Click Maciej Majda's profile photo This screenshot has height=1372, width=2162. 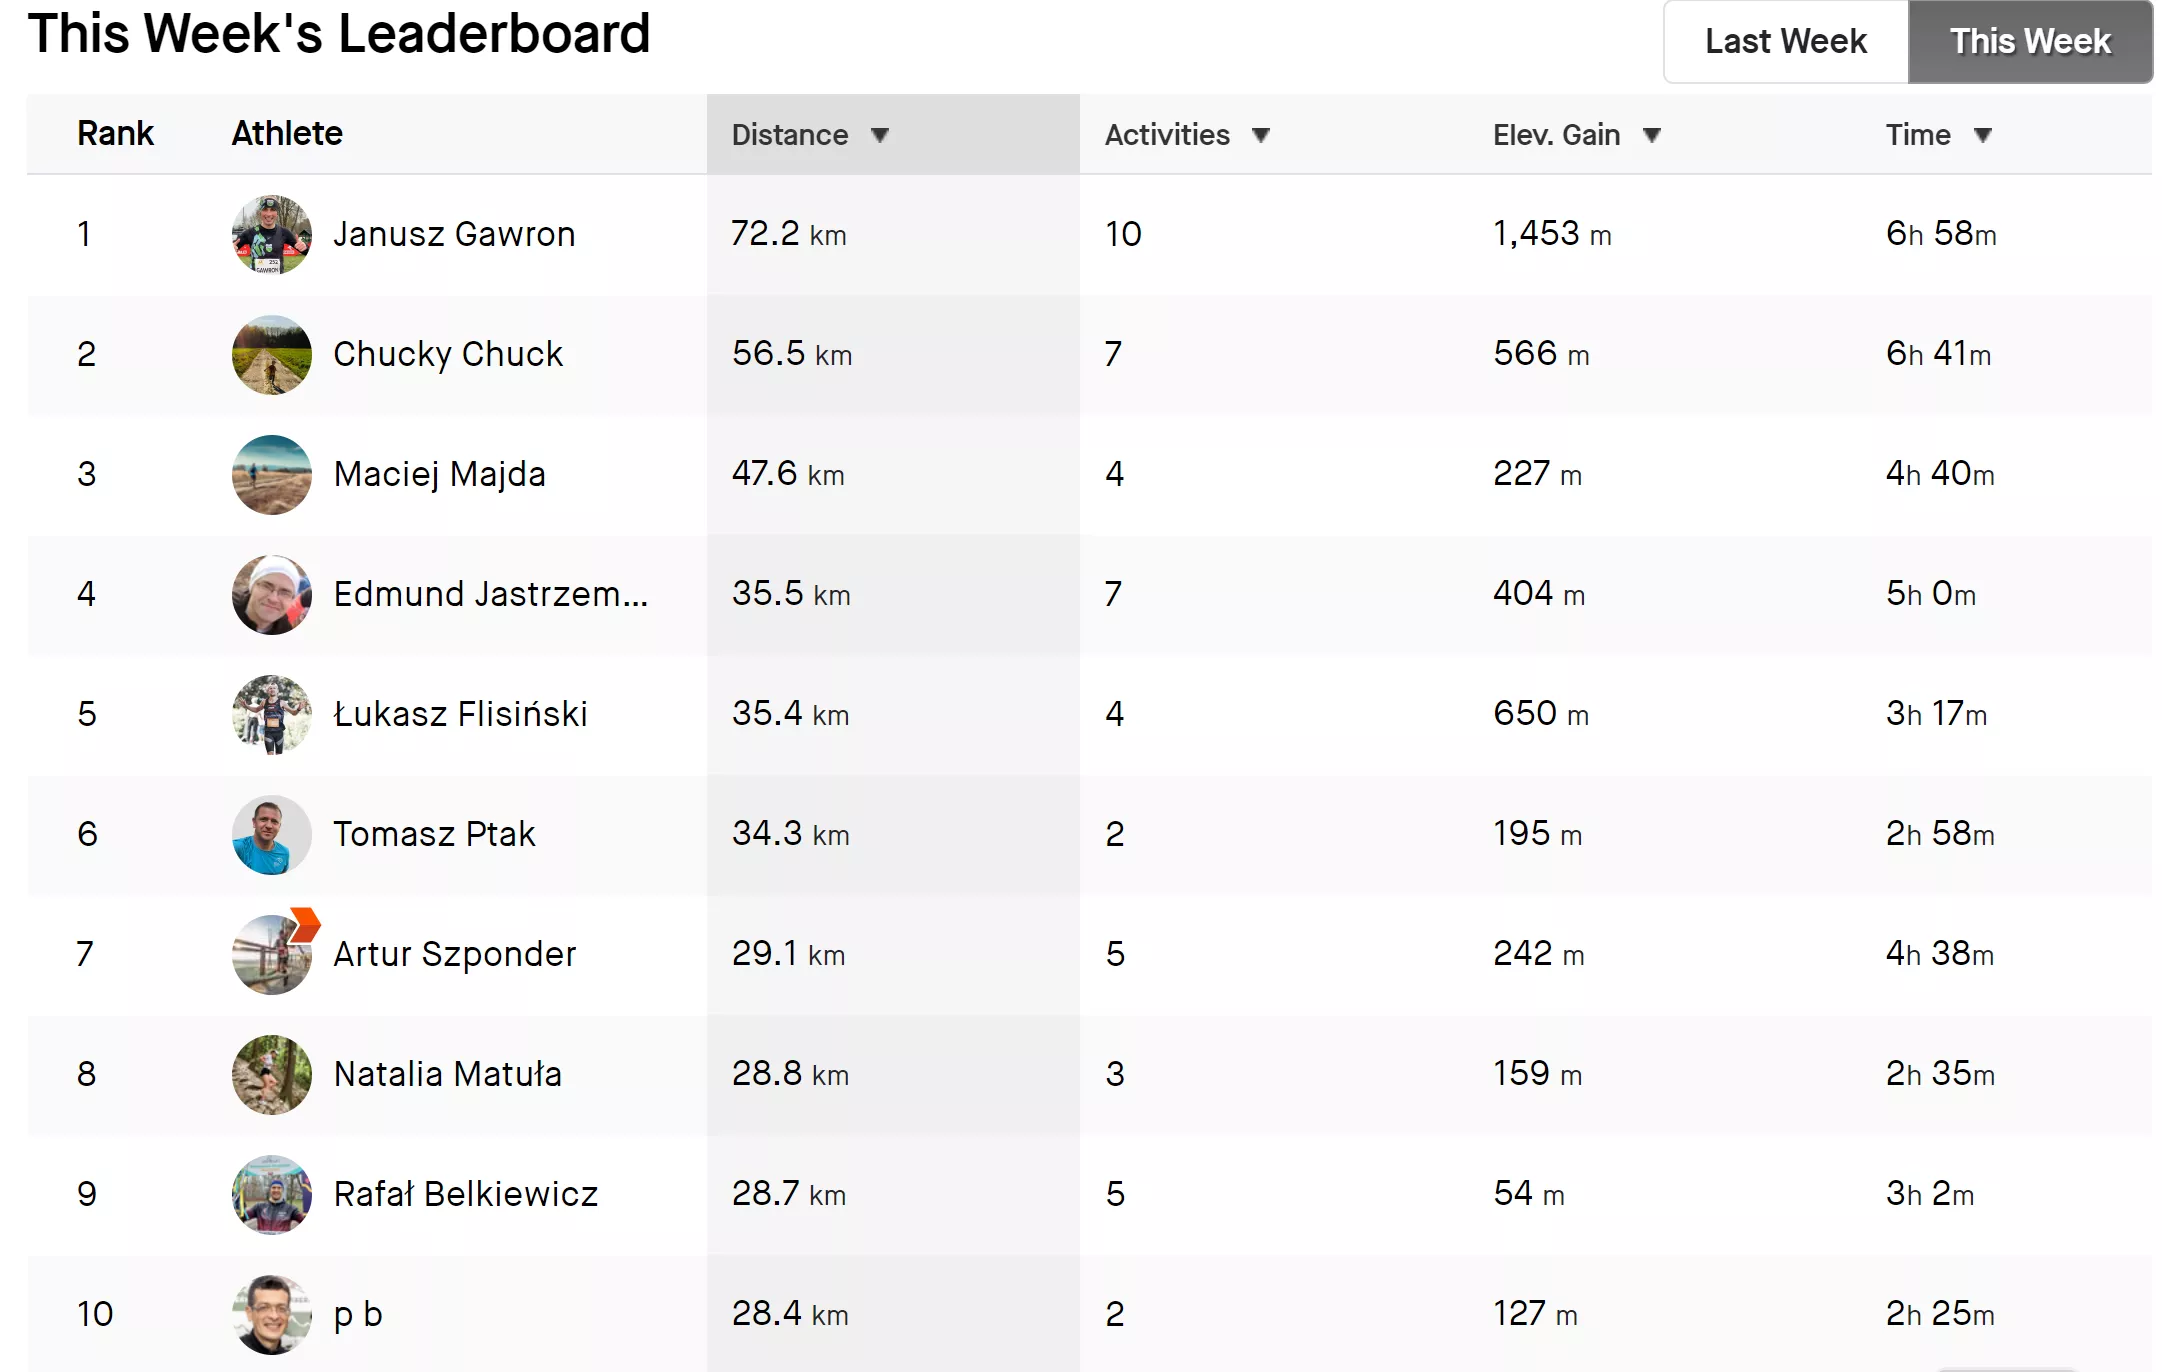tap(271, 475)
